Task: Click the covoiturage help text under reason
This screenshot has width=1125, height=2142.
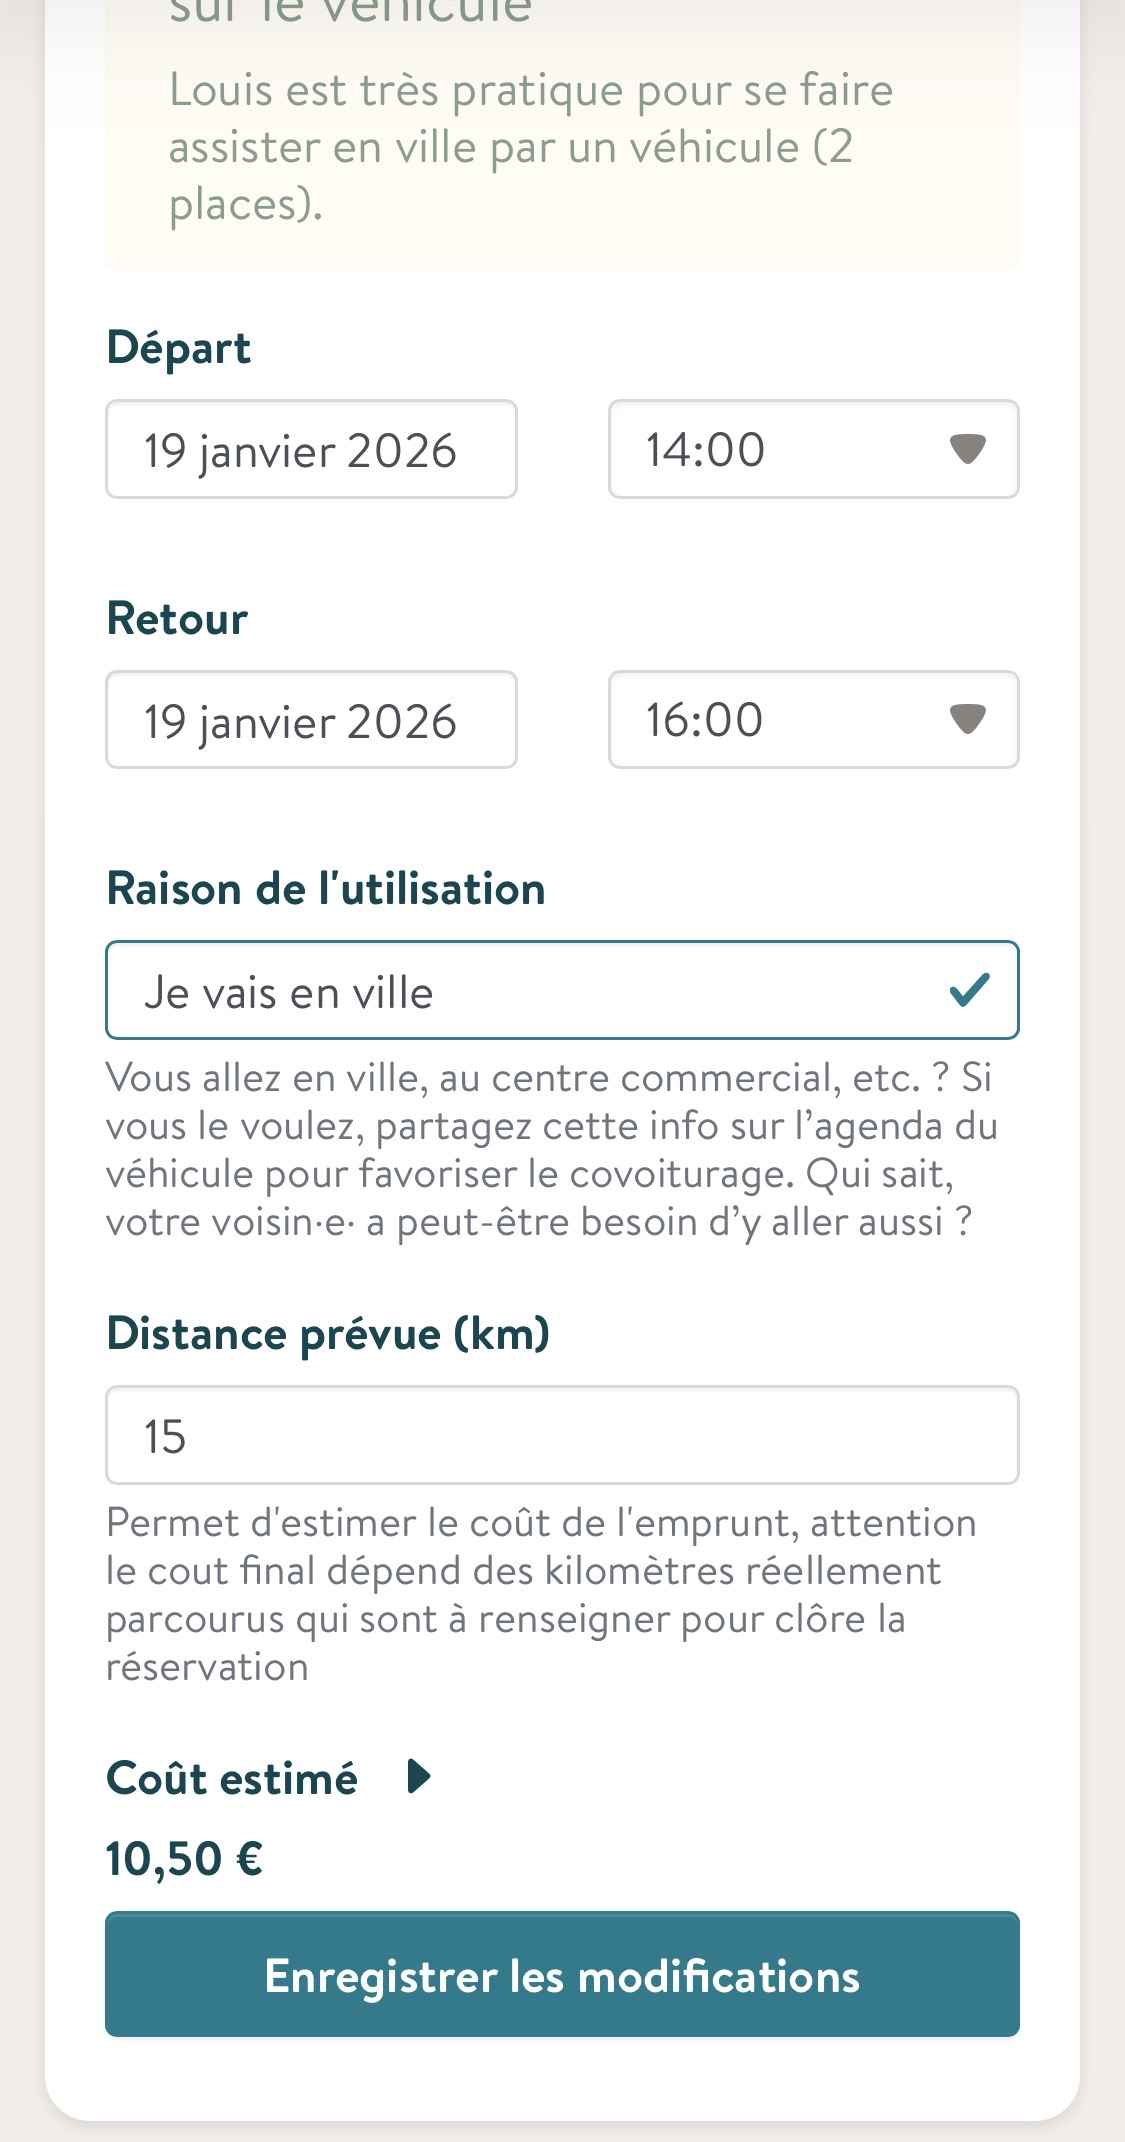Action: tap(550, 1150)
